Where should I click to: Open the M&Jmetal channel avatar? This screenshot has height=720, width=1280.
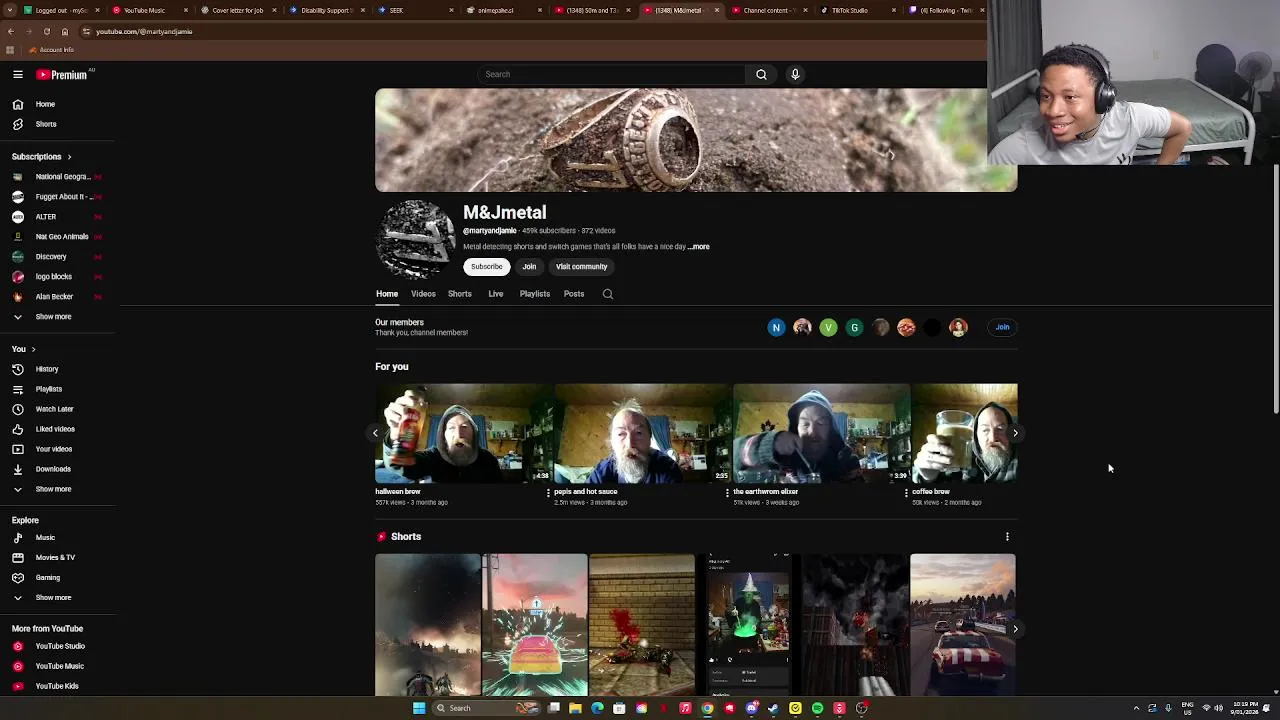415,239
